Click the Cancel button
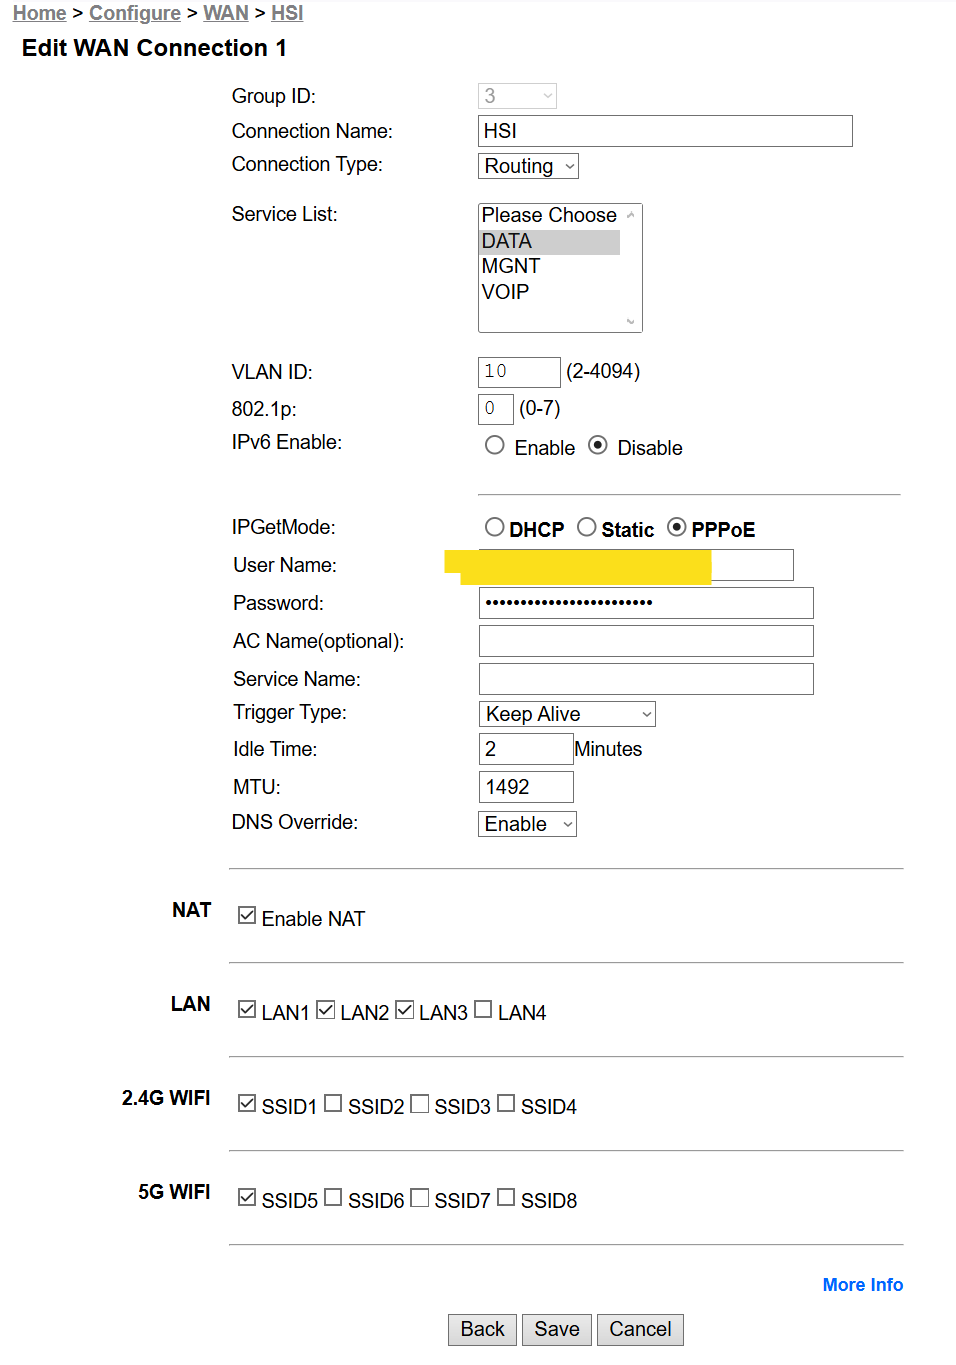Viewport: 956px width, 1365px height. point(640,1329)
